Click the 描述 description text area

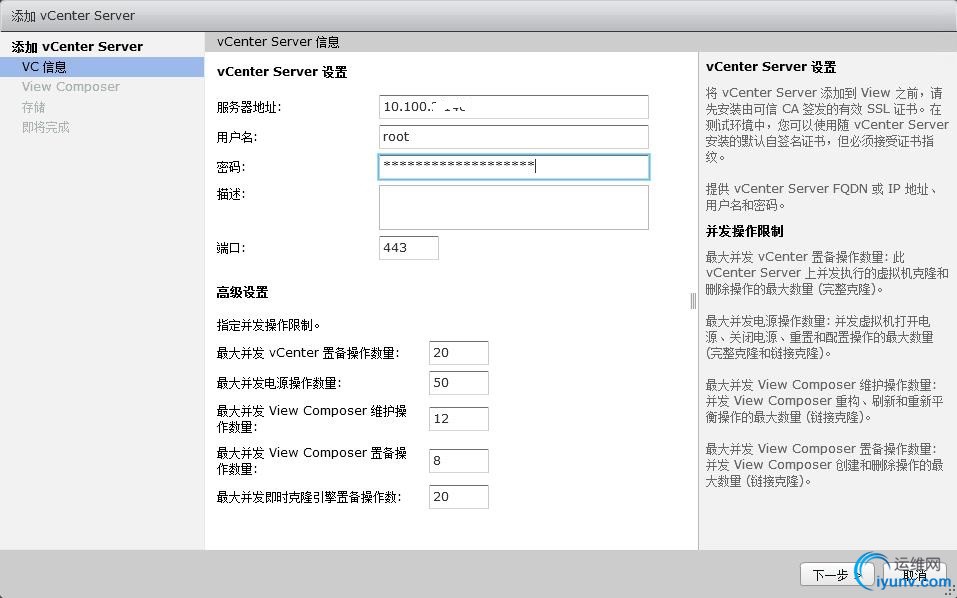click(513, 207)
